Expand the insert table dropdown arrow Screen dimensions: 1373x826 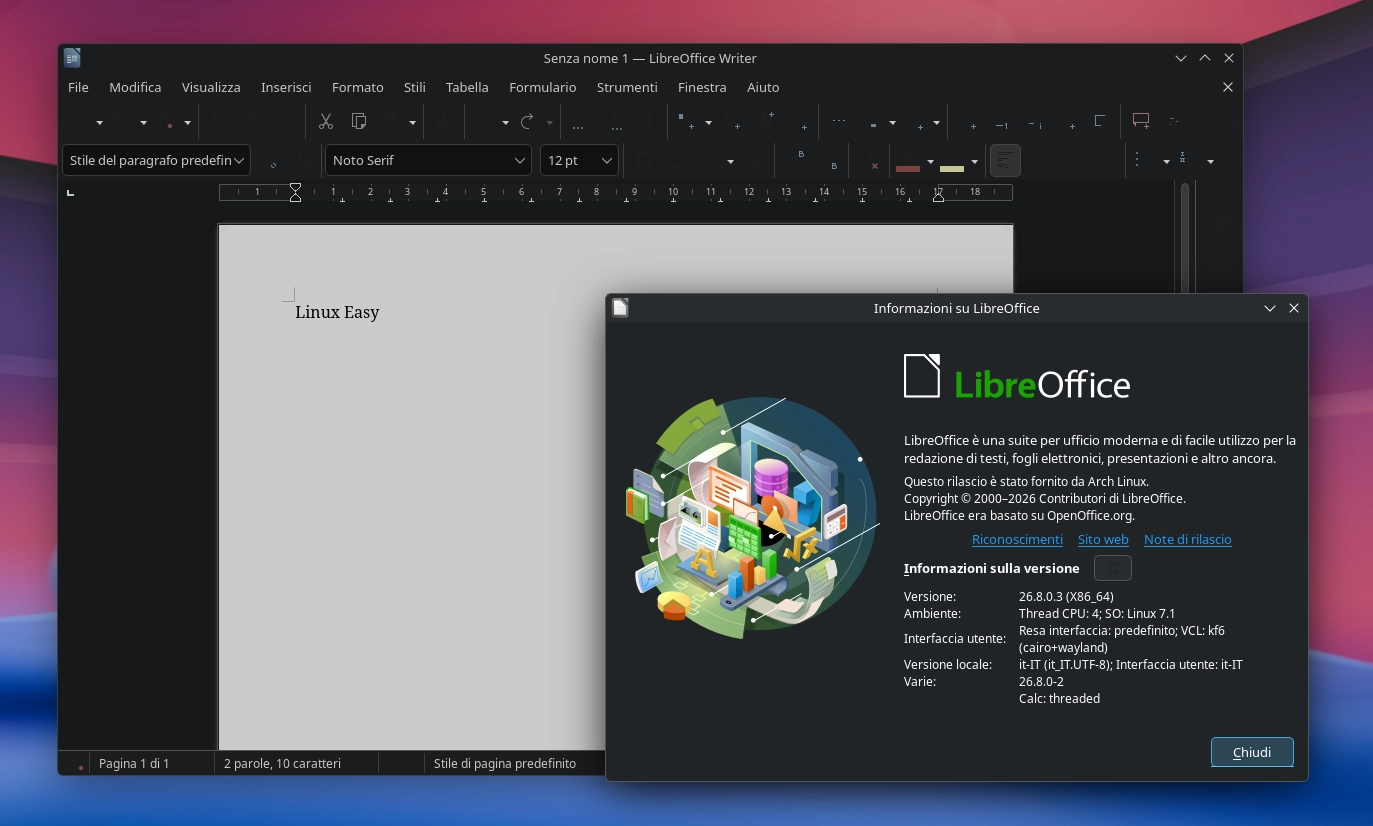pyautogui.click(x=708, y=122)
